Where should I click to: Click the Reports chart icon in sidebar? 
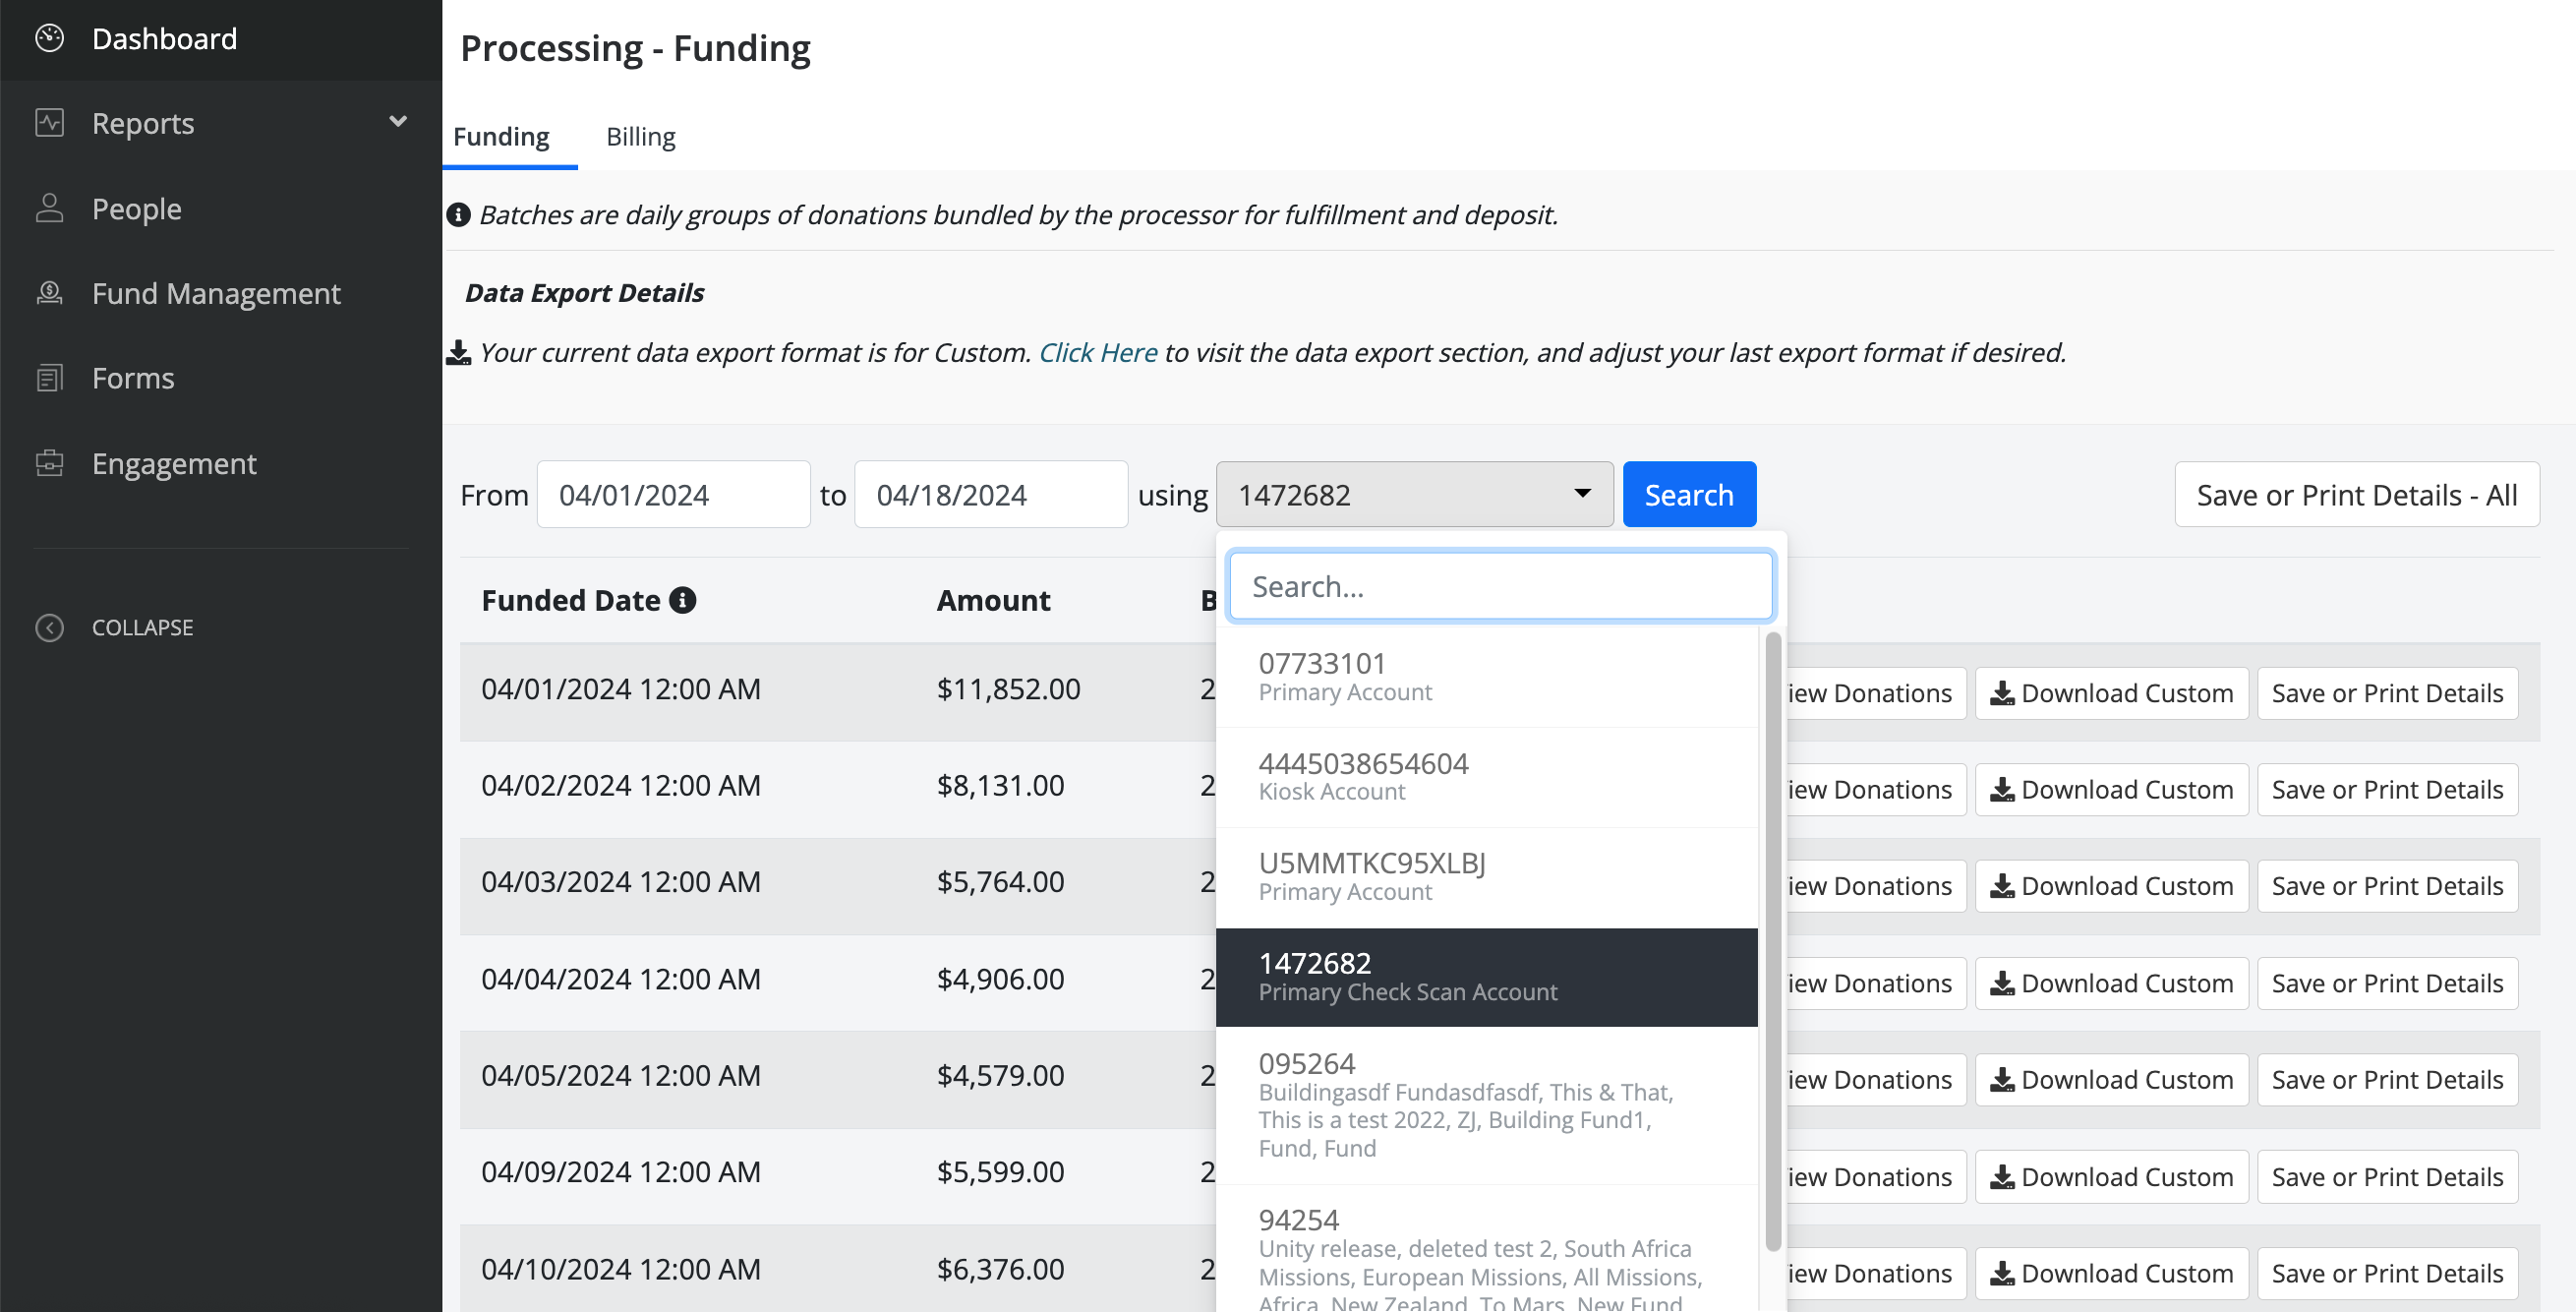[49, 123]
